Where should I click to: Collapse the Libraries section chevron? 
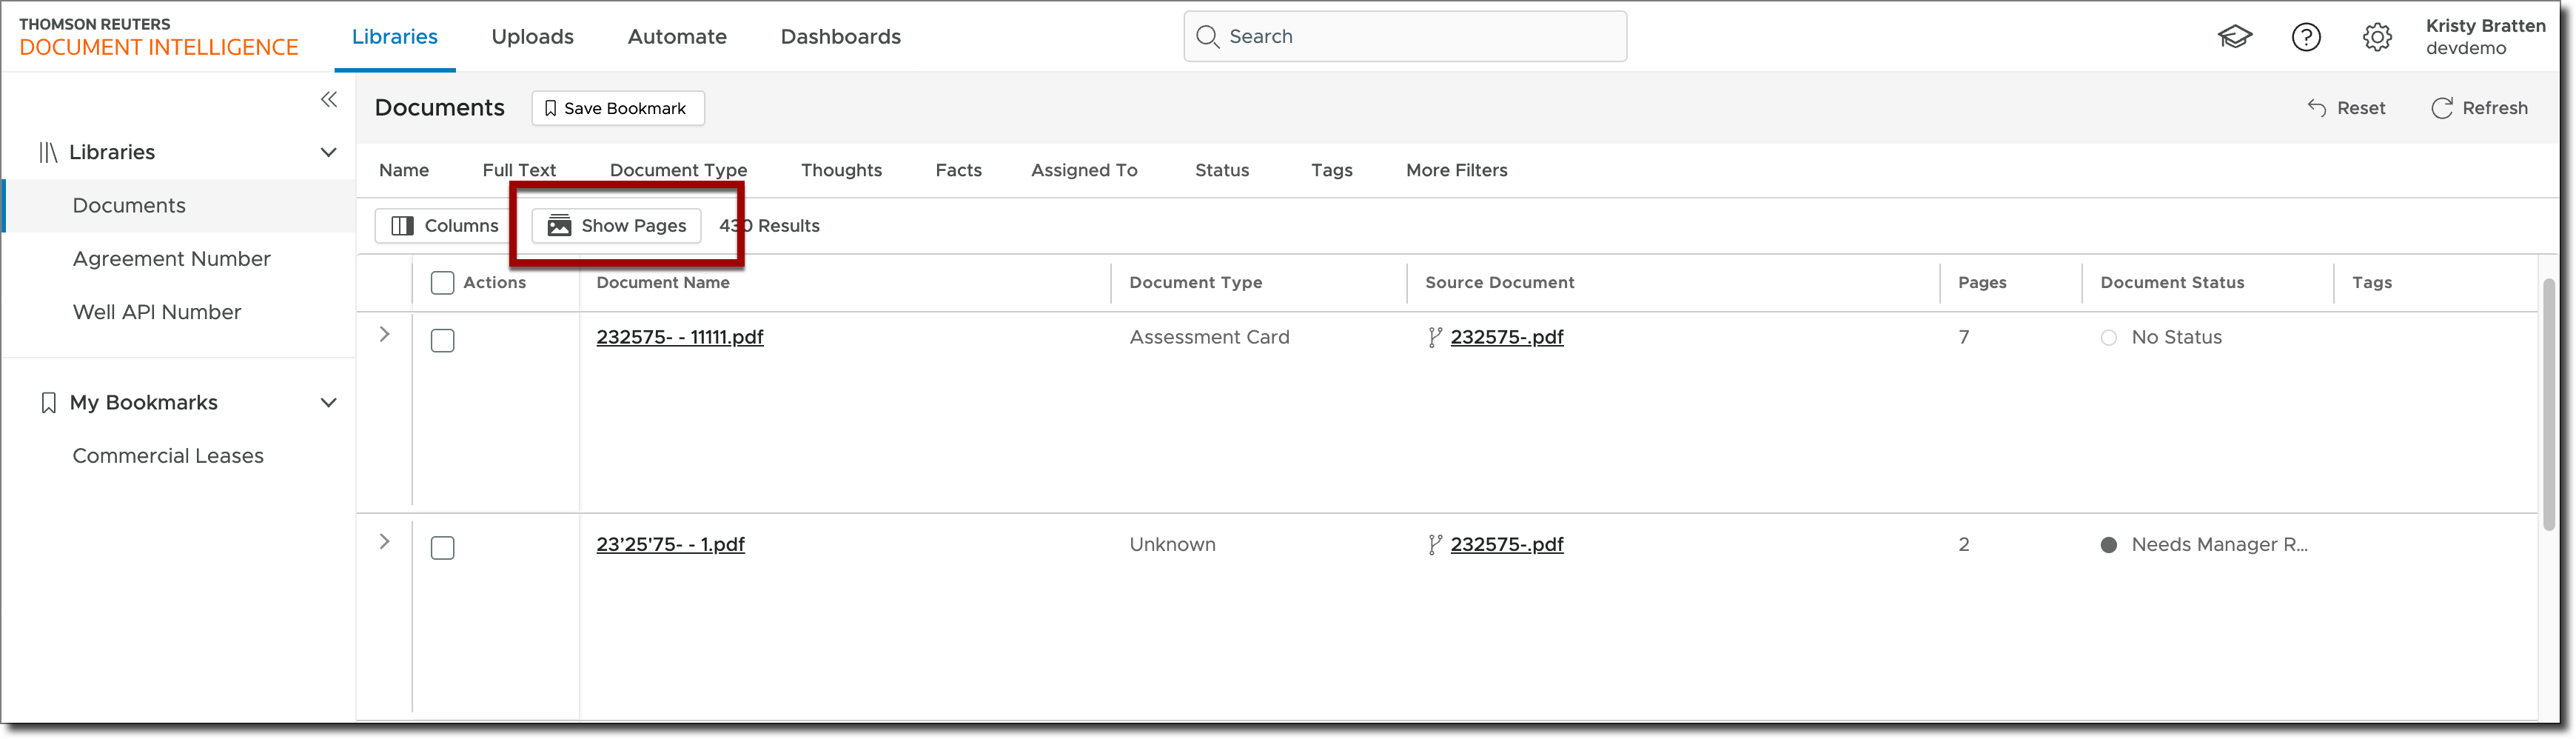pos(329,151)
